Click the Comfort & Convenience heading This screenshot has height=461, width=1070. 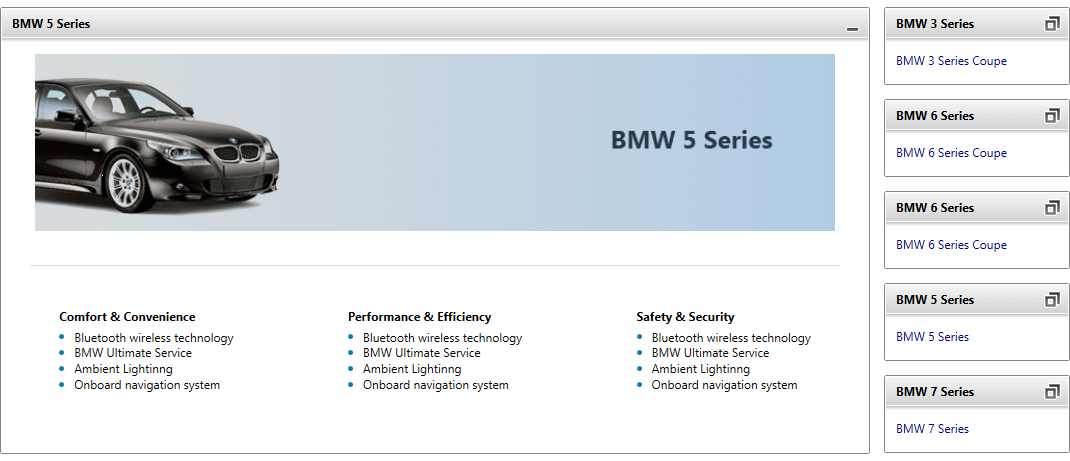pyautogui.click(x=127, y=317)
